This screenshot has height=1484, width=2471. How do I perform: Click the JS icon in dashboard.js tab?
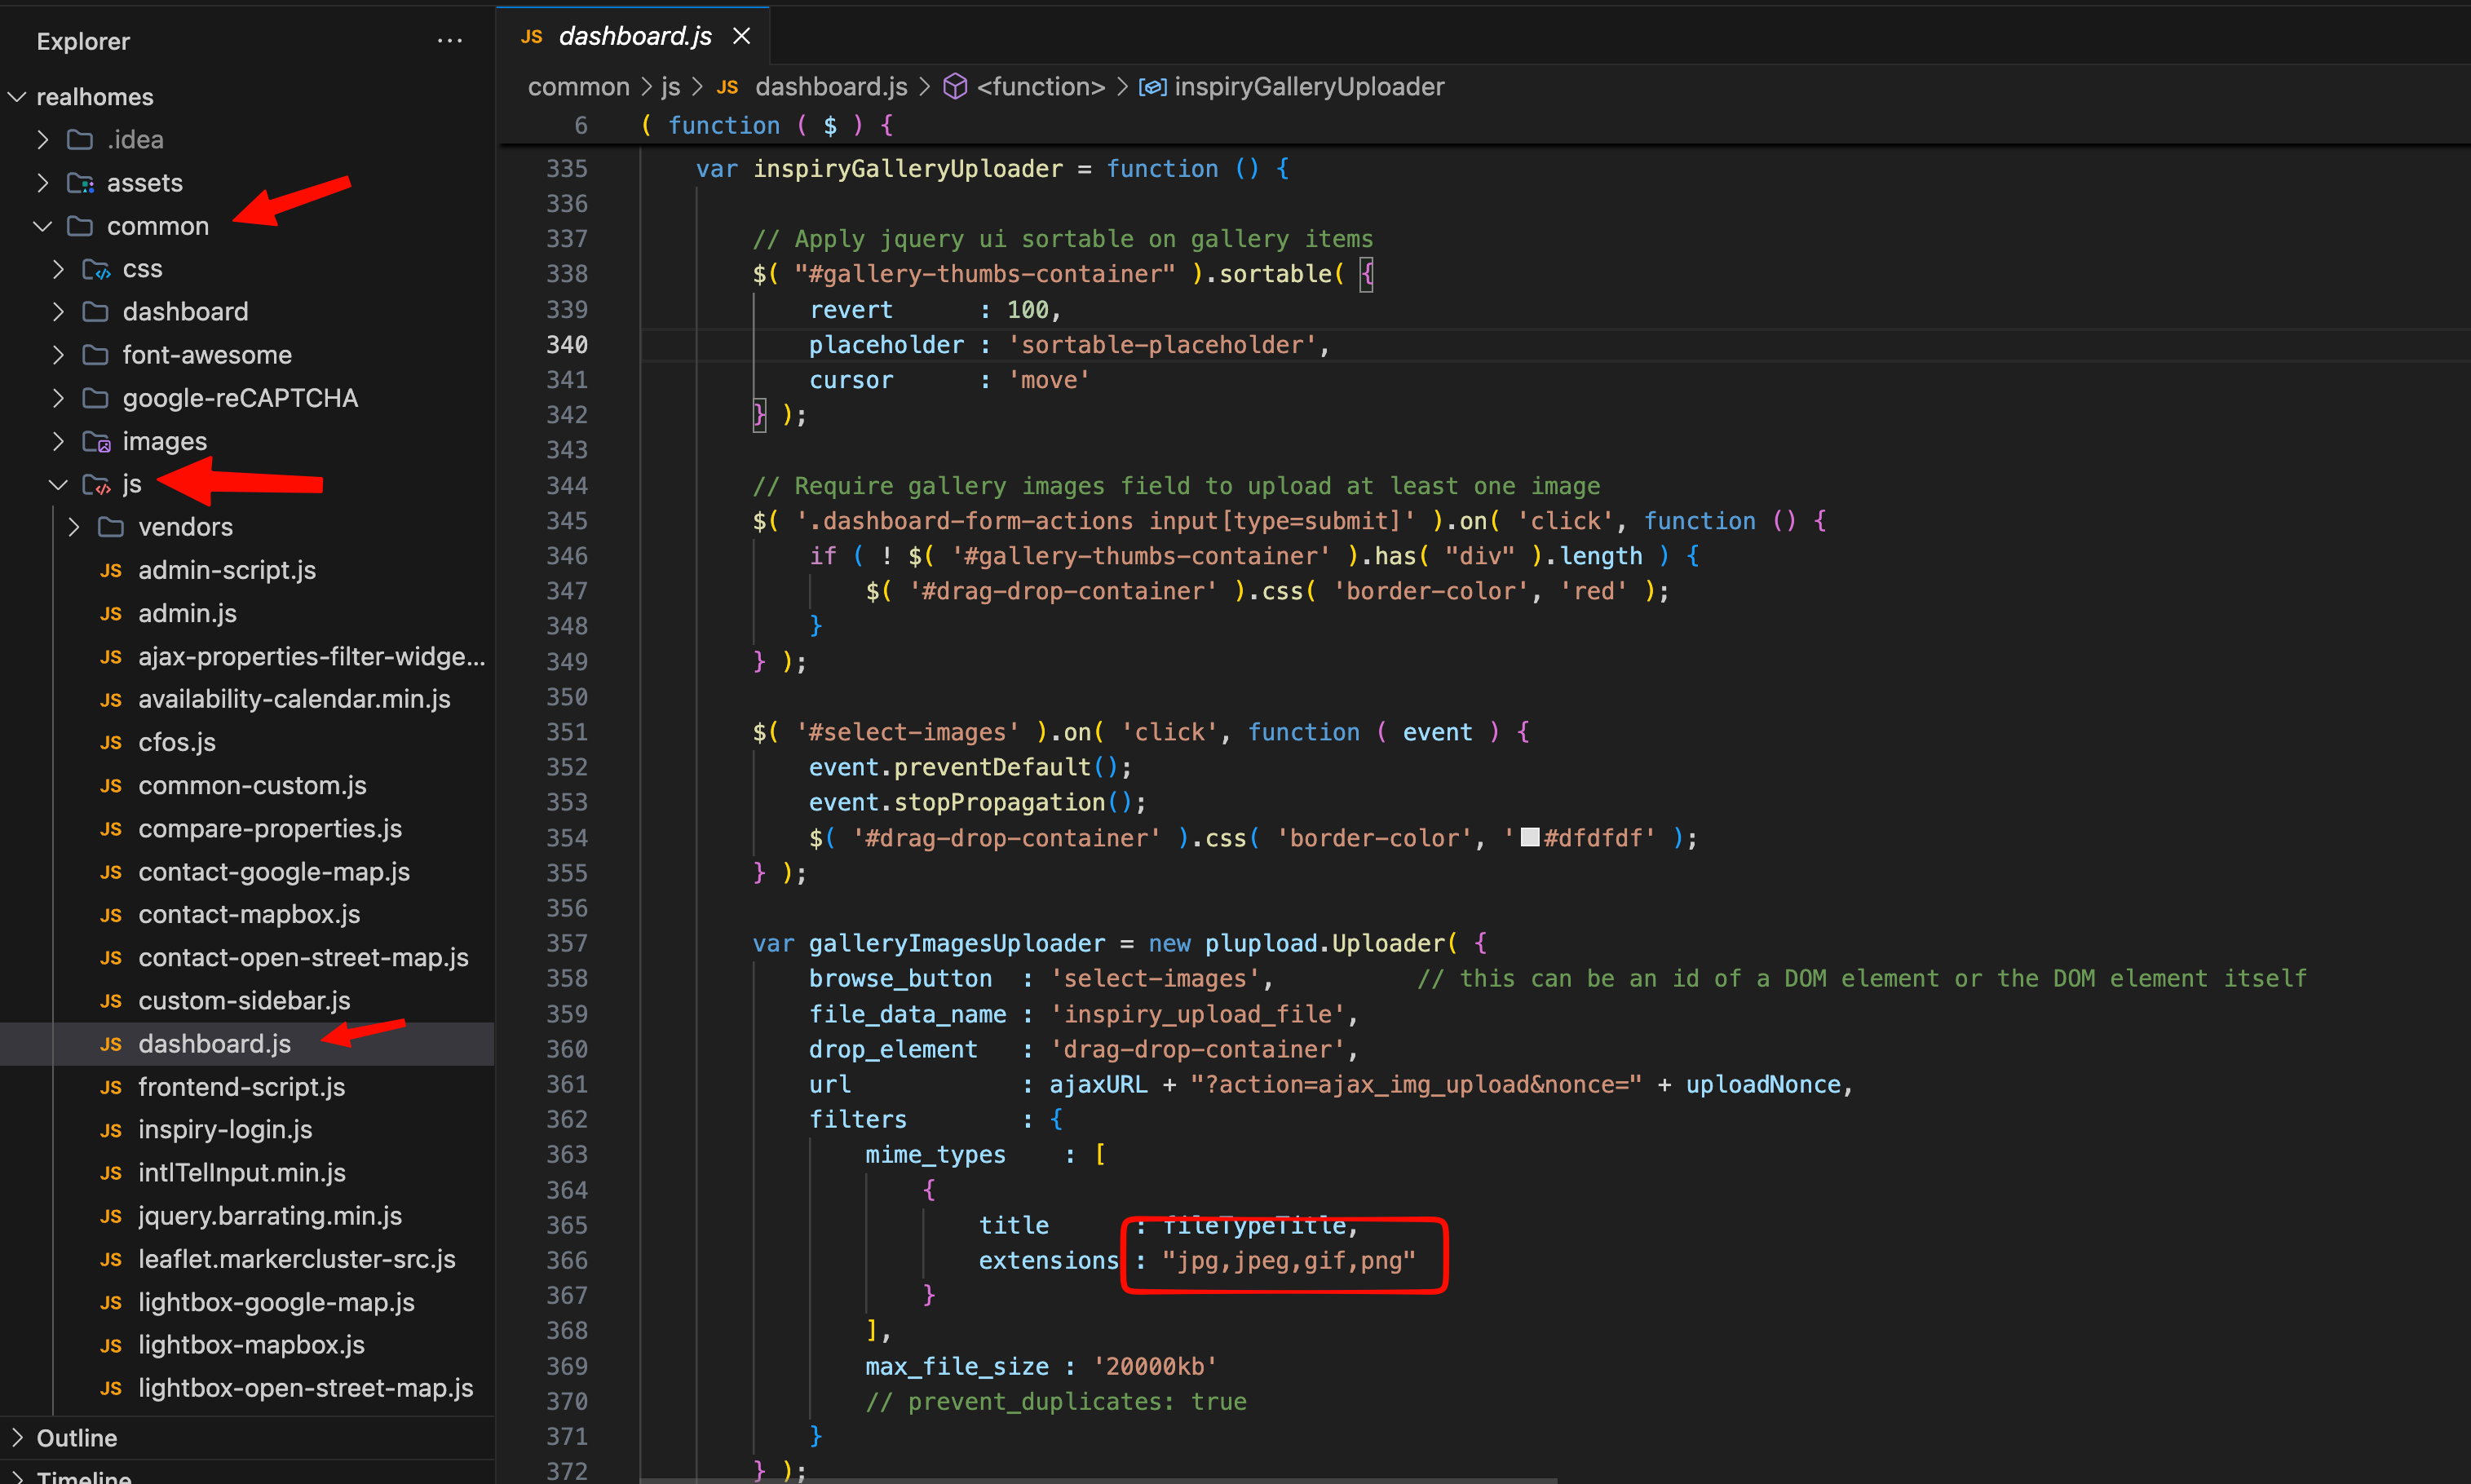pos(531,36)
